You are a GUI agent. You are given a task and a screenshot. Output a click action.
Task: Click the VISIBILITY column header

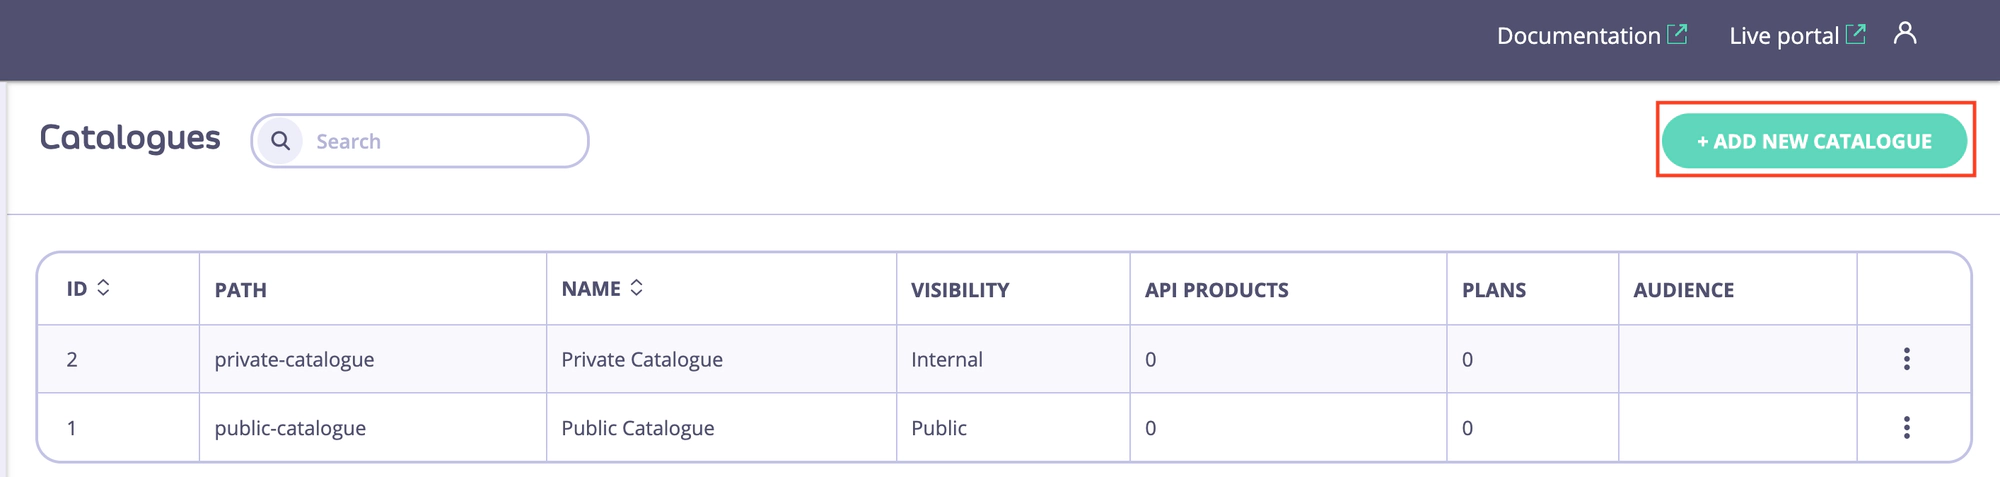pos(960,290)
